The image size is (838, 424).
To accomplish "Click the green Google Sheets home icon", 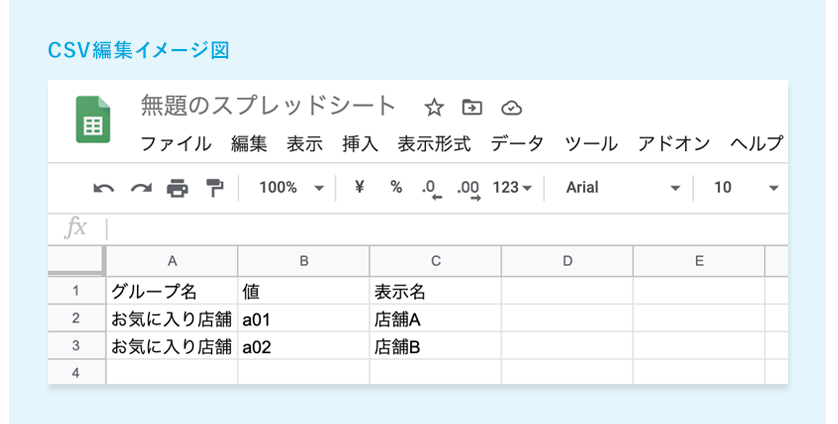I will 93,119.
